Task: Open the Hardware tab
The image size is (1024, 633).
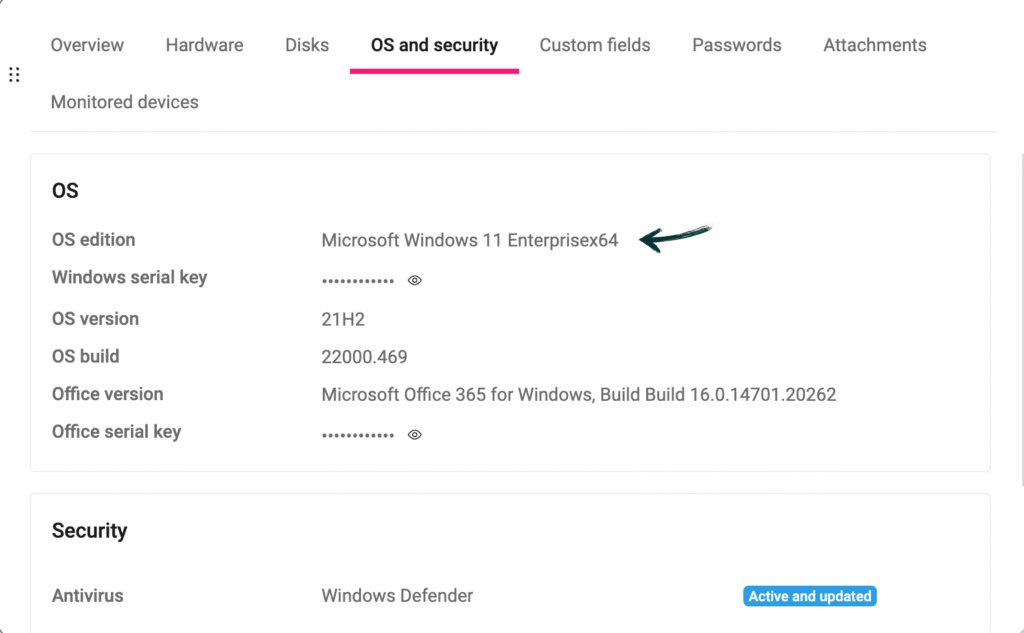Action: click(204, 45)
